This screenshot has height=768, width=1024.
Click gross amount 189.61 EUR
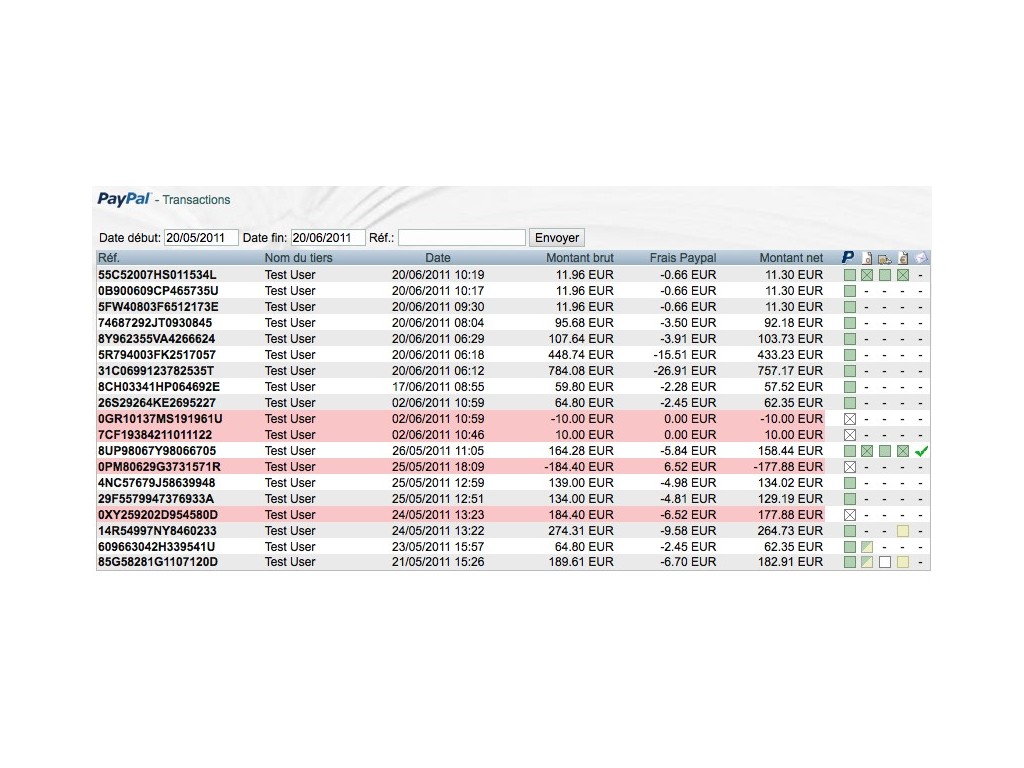(x=581, y=562)
